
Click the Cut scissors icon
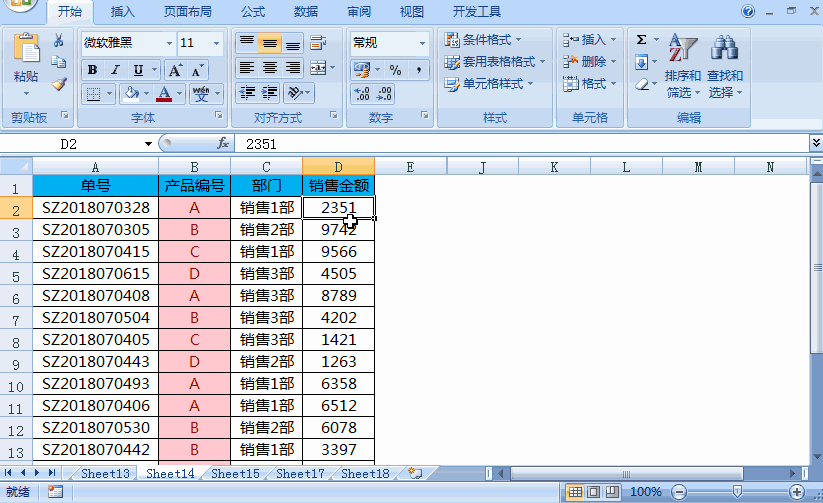pyautogui.click(x=59, y=40)
